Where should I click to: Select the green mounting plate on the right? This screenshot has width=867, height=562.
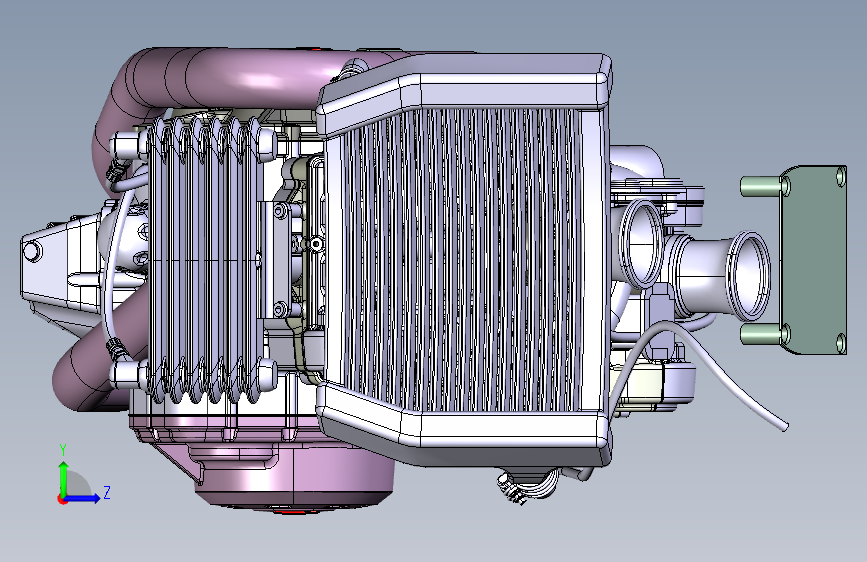pos(814,260)
